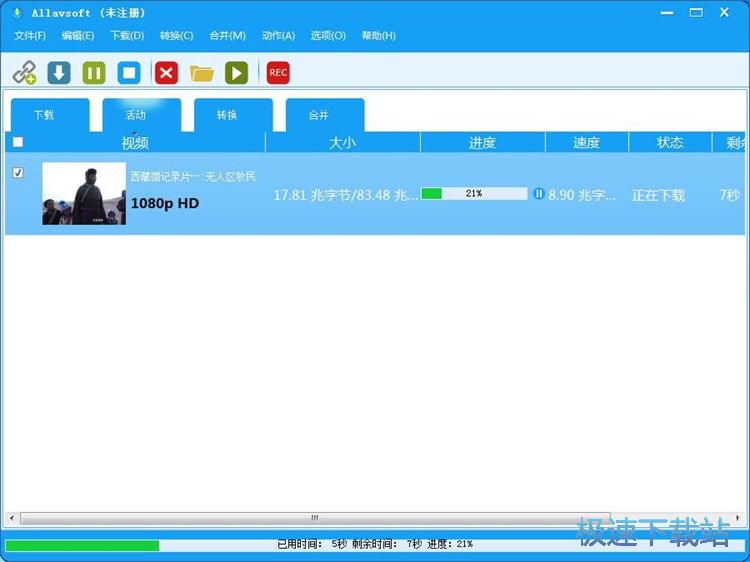Open 文件(F) menu
The image size is (750, 562).
[30, 36]
